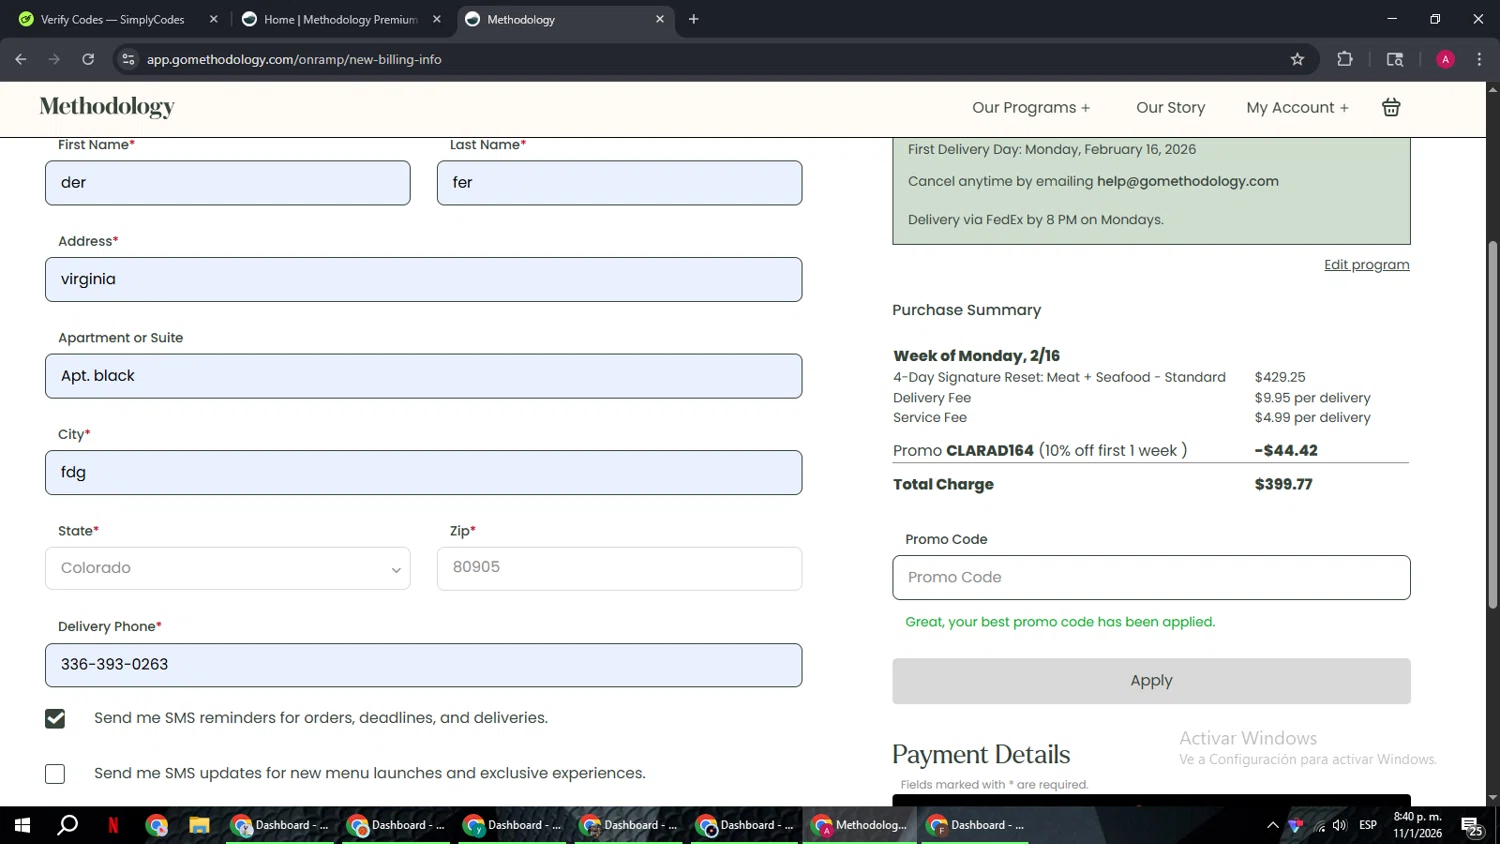The height and width of the screenshot is (844, 1500).
Task: Switch ESP keyboard language indicator
Action: pos(1368,825)
